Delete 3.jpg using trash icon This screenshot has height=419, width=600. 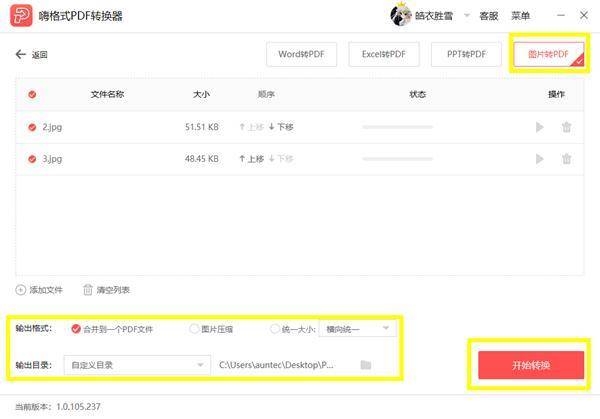[566, 159]
